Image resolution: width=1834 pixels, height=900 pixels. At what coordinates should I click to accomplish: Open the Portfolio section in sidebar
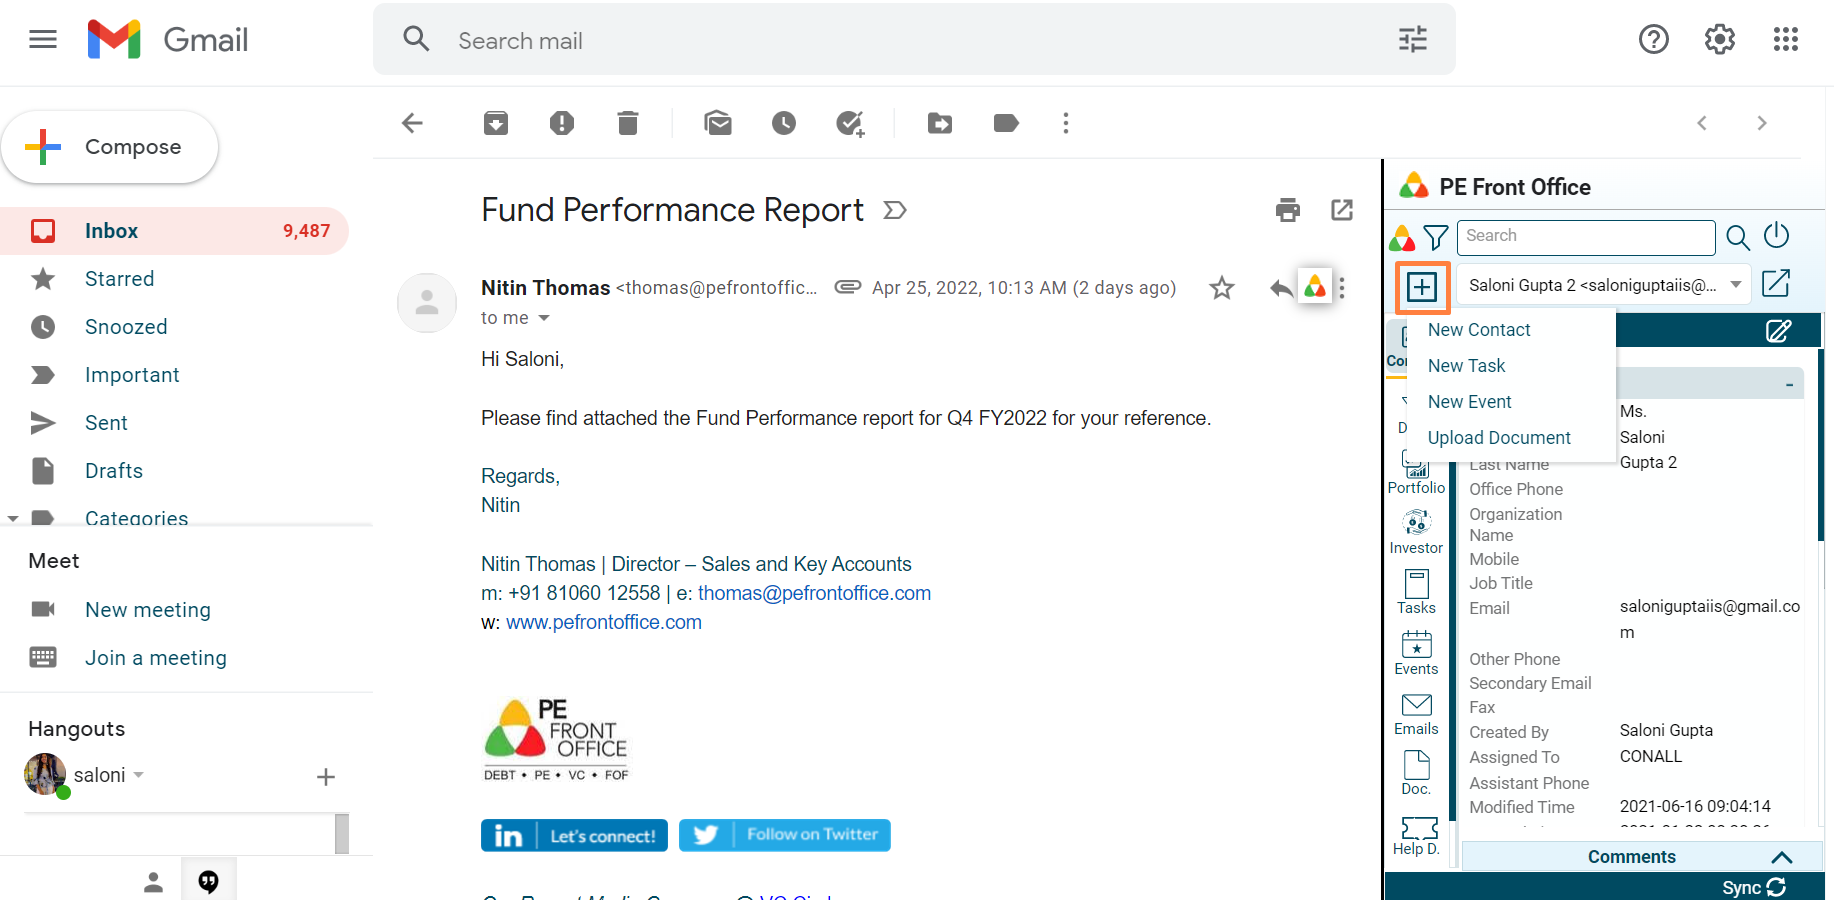1416,474
